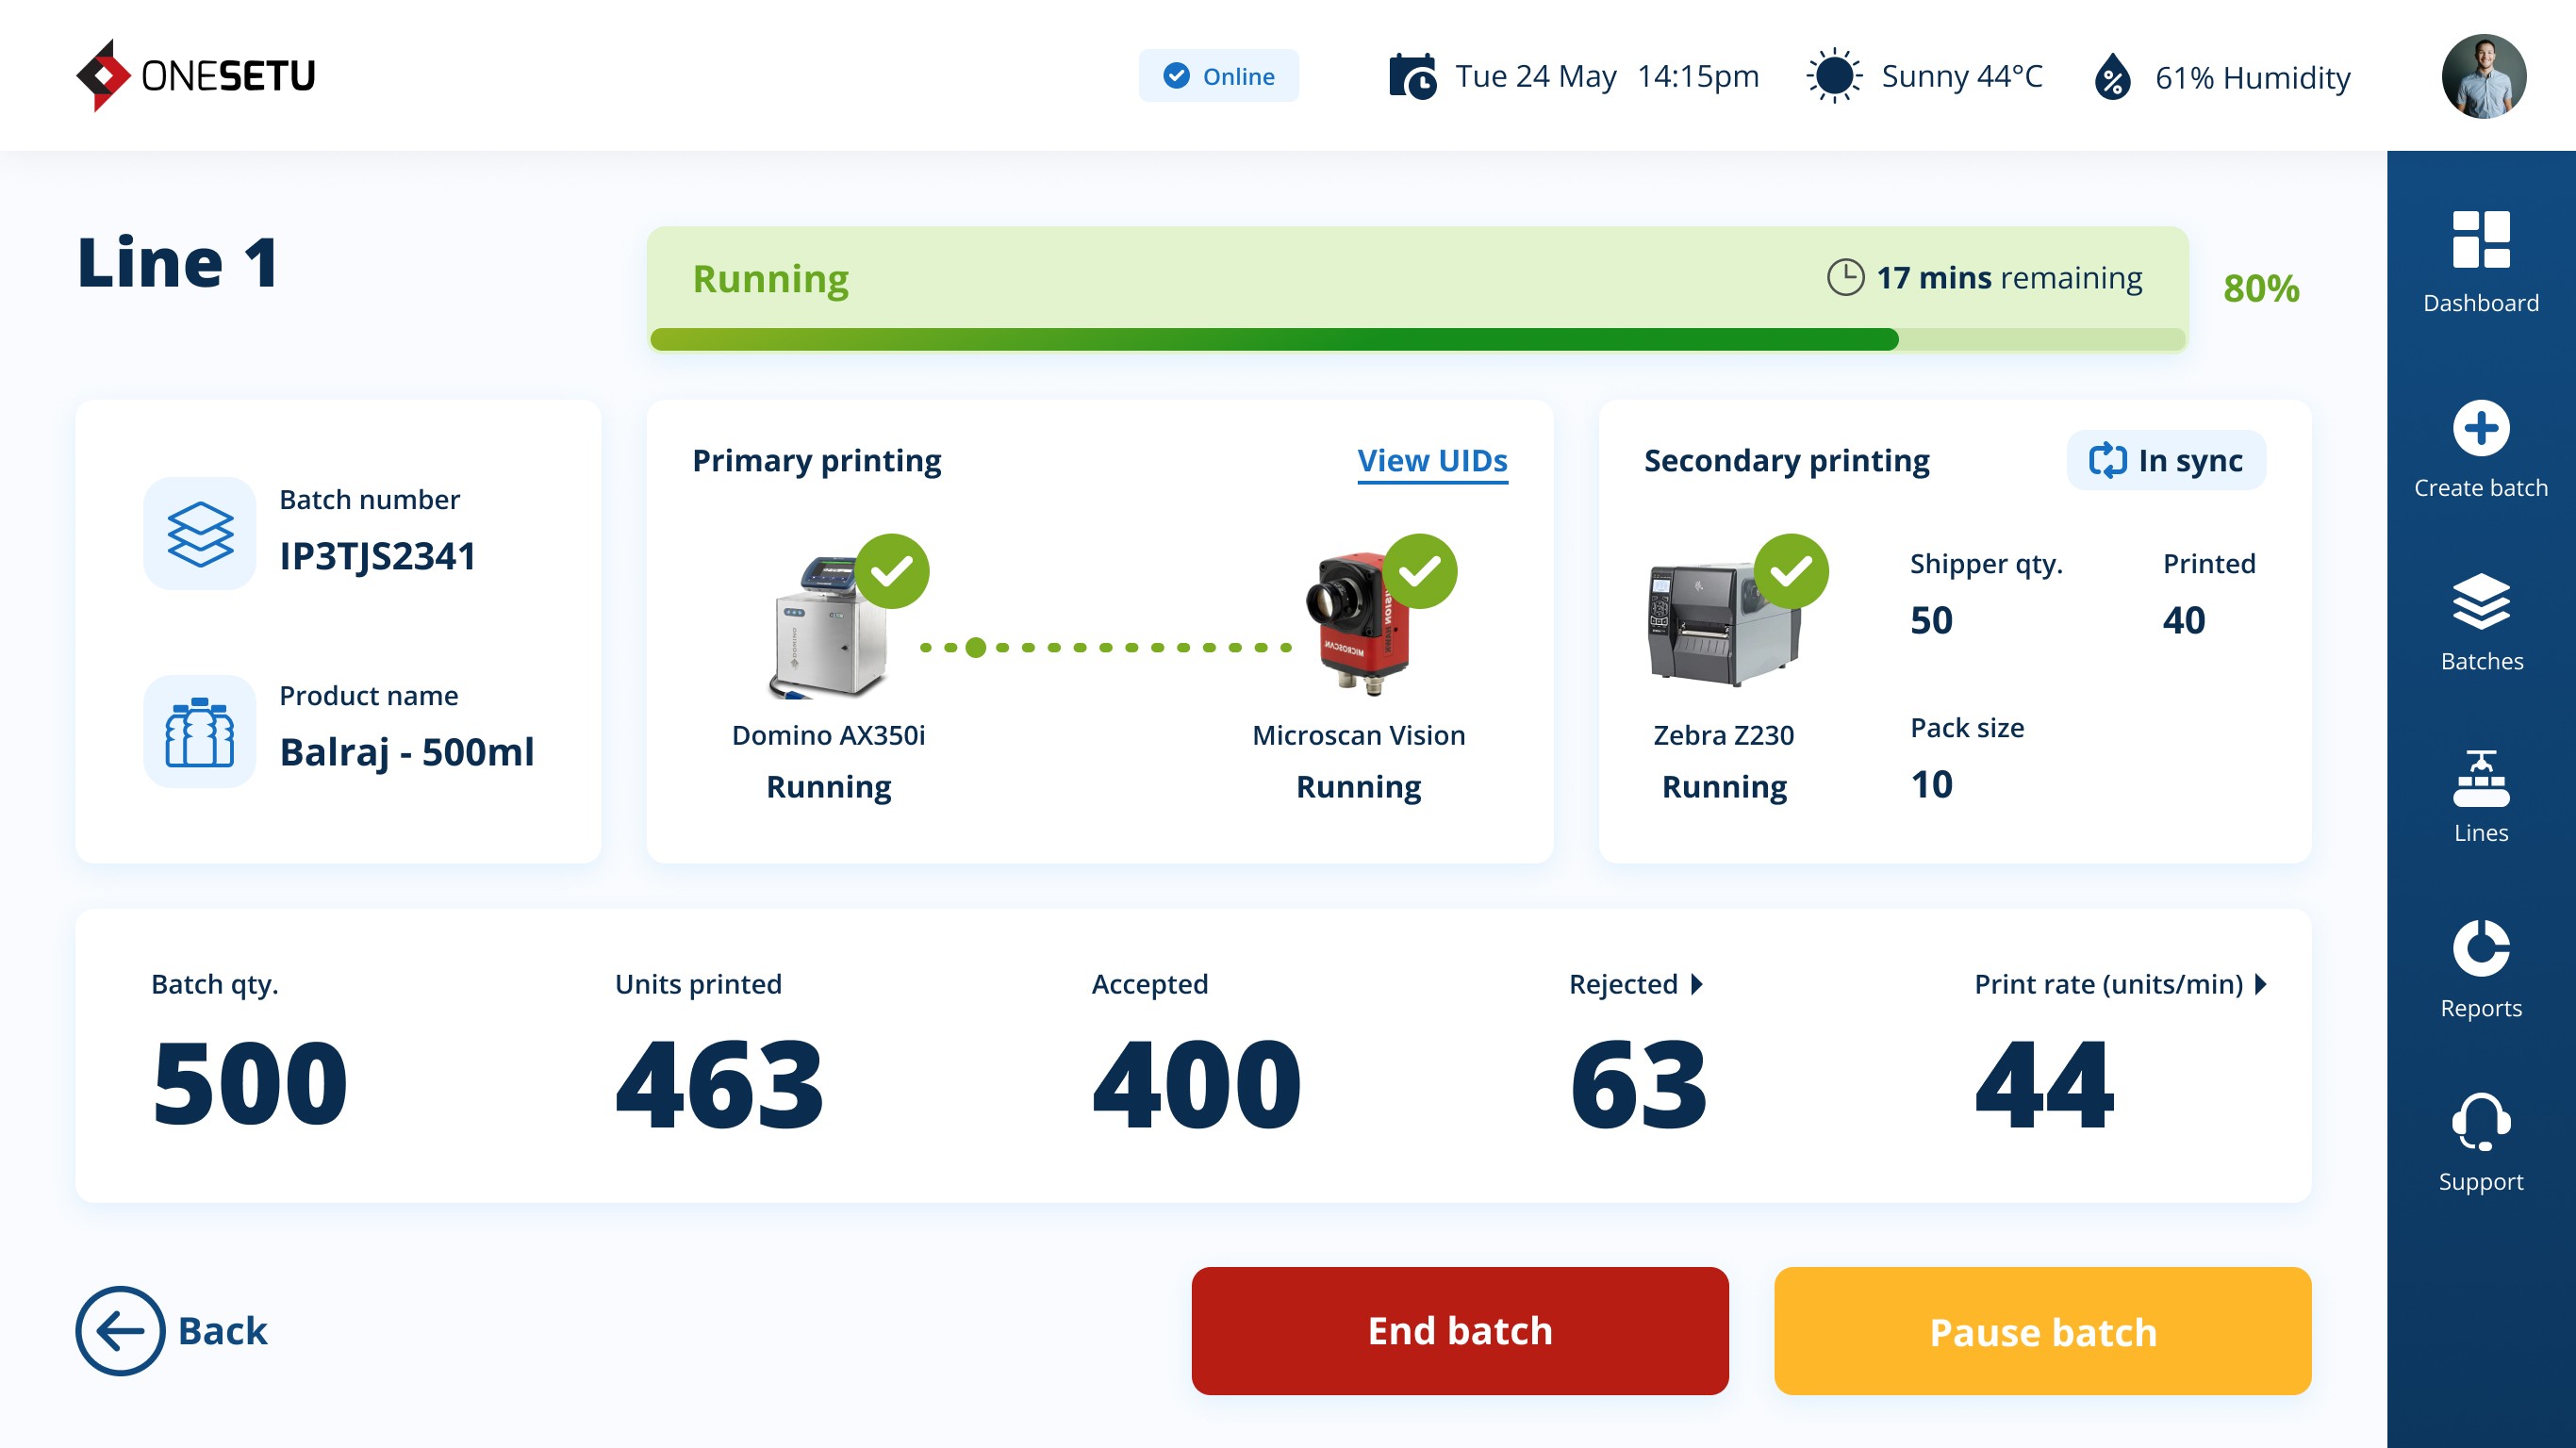The width and height of the screenshot is (2576, 1448).
Task: Select the Microscan Vision camera image
Action: coord(1358,624)
